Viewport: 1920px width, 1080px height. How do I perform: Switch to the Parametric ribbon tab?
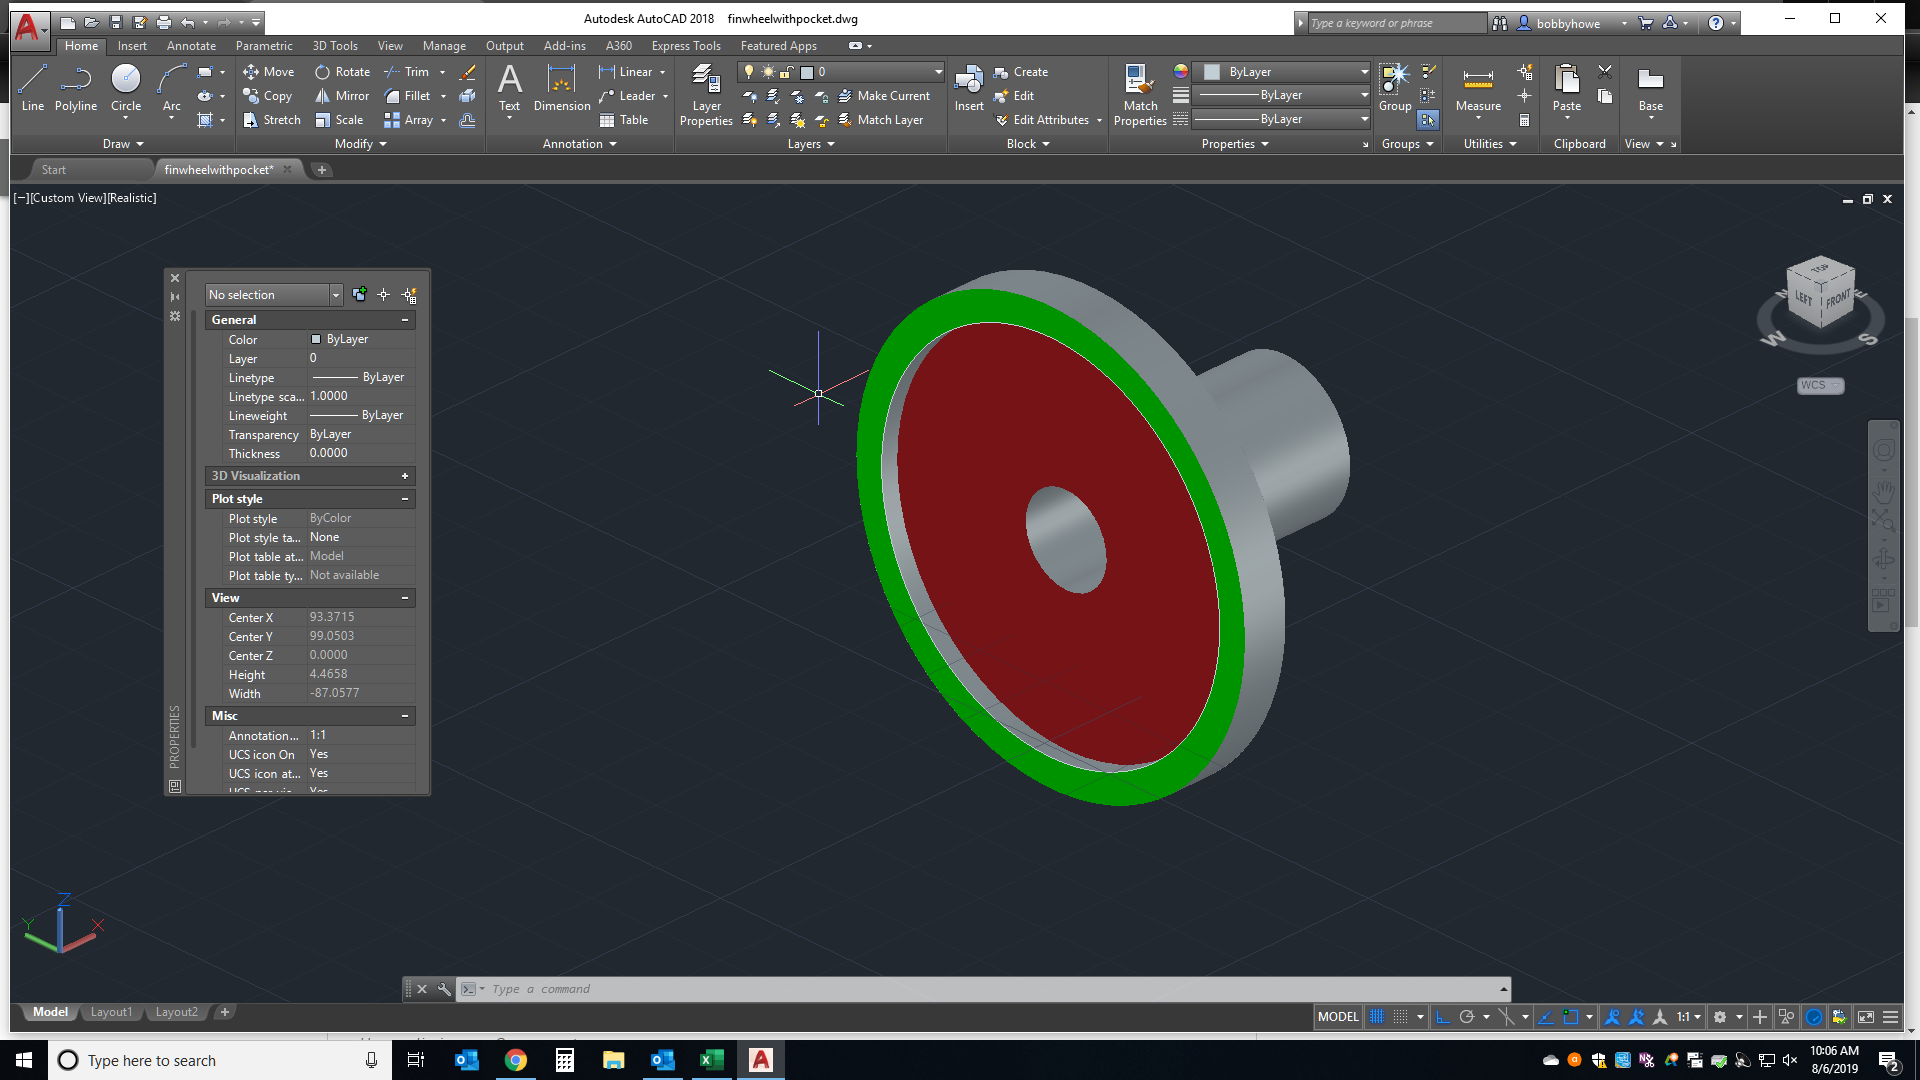point(262,45)
